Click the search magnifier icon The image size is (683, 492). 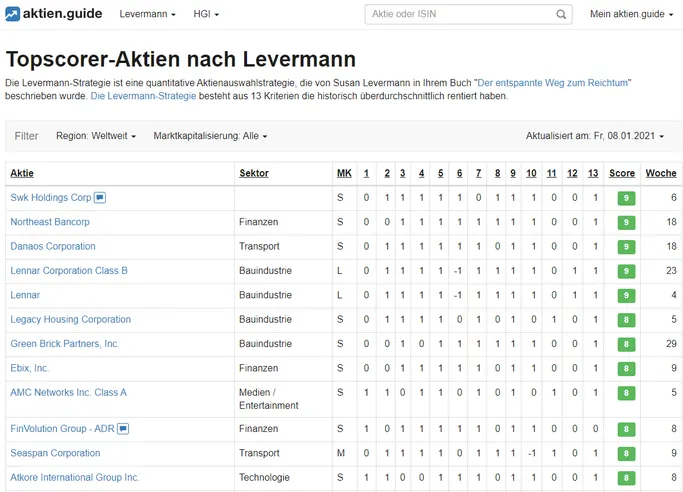(x=561, y=14)
